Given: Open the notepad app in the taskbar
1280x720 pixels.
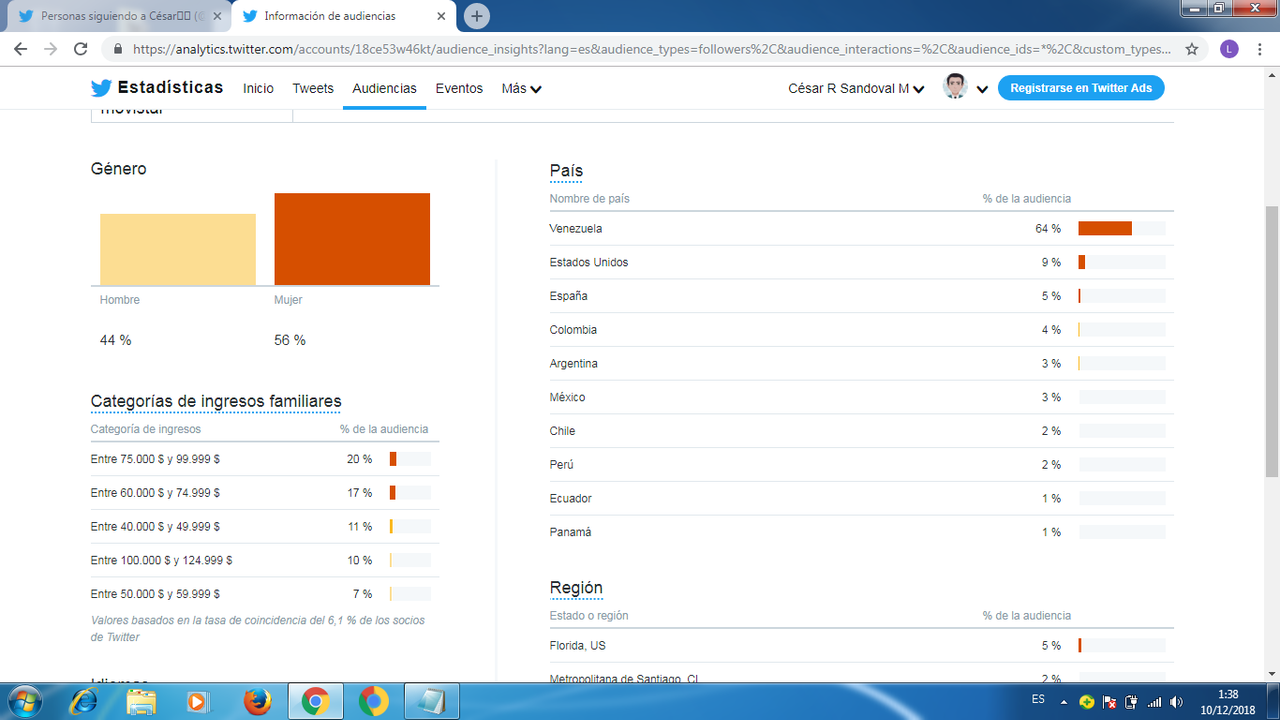Looking at the screenshot, I should [431, 701].
